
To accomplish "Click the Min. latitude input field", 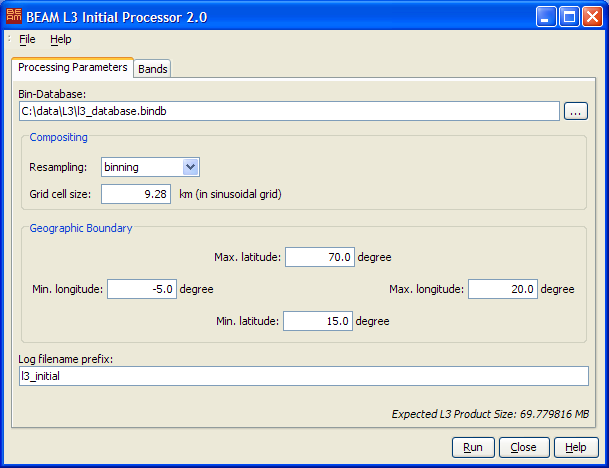I will [318, 321].
